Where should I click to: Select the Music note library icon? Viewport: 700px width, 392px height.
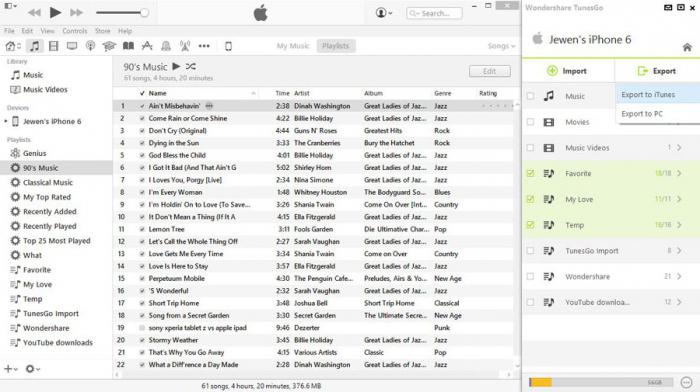tap(34, 46)
